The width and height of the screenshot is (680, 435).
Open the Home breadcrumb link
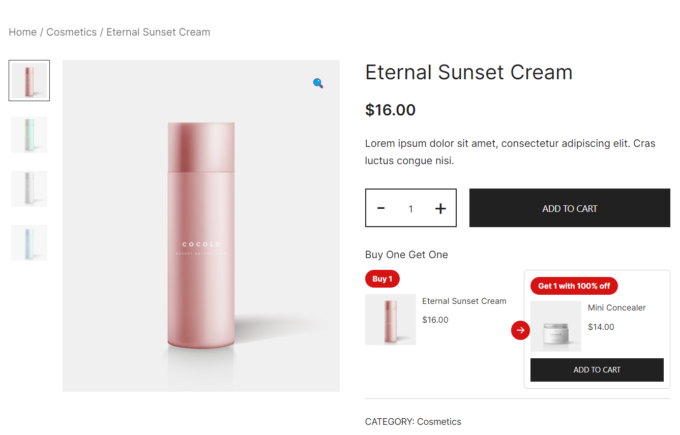[23, 32]
